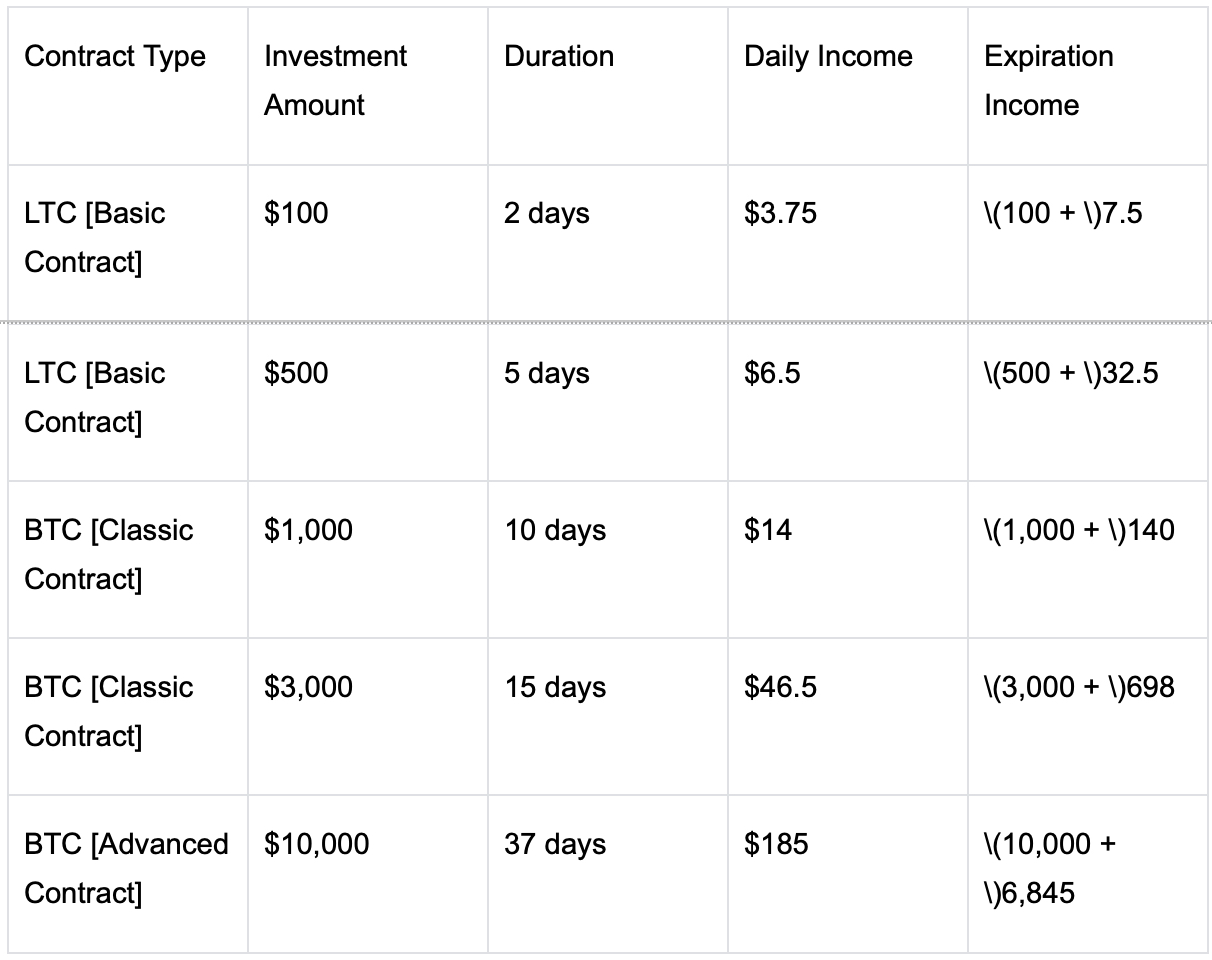Click the Duration column header
This screenshot has width=1212, height=960.
(559, 56)
